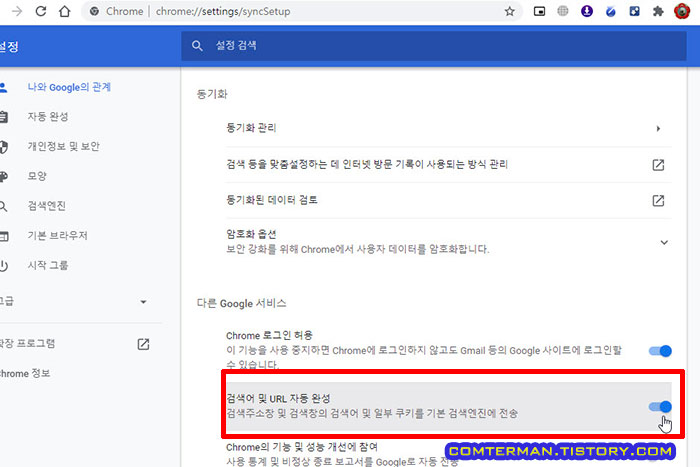Viewport: 700px width, 467px height.
Task: Open 기본 브라우저 section
Action: 57,235
